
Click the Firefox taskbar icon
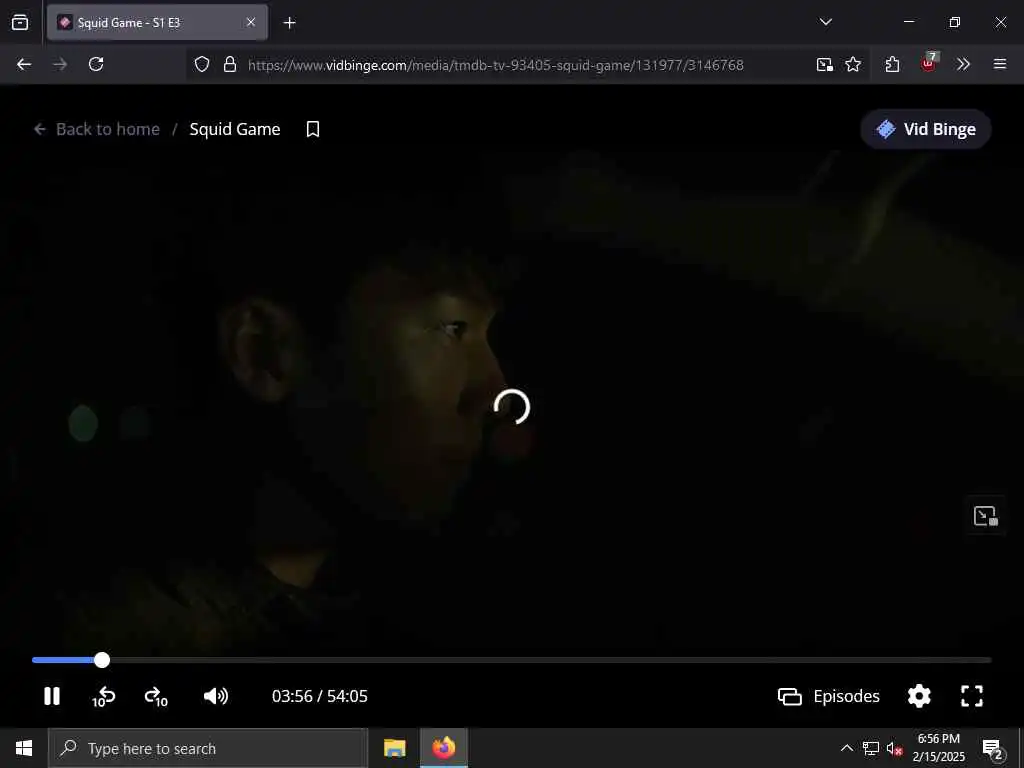(x=443, y=748)
